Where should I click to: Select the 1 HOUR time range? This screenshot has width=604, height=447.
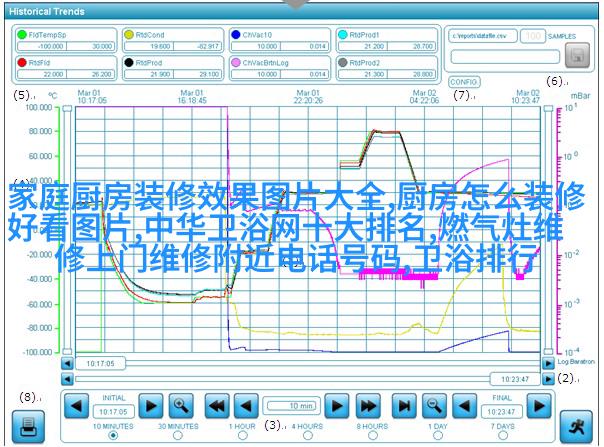[241, 435]
